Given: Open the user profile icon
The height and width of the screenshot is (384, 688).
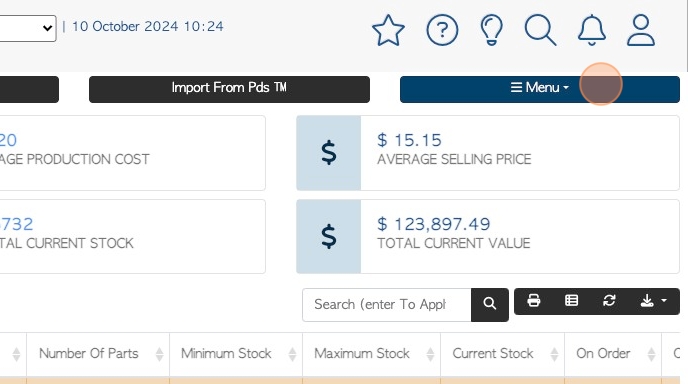Looking at the screenshot, I should coord(641,30).
